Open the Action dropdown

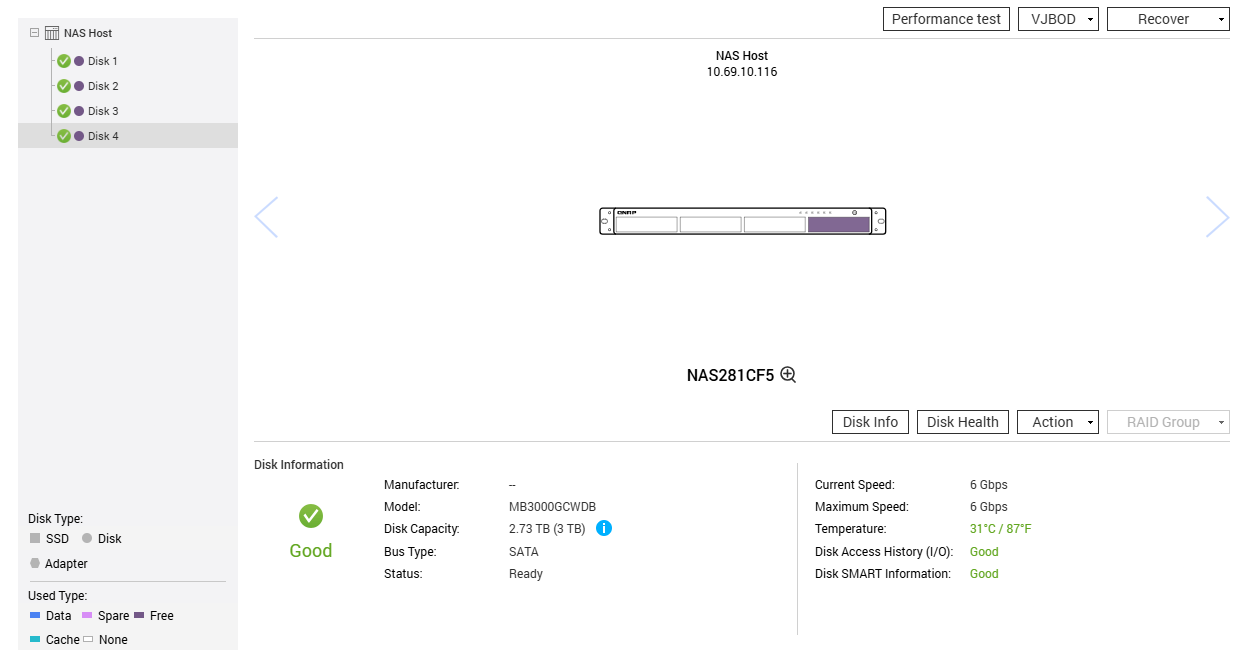pos(1057,421)
